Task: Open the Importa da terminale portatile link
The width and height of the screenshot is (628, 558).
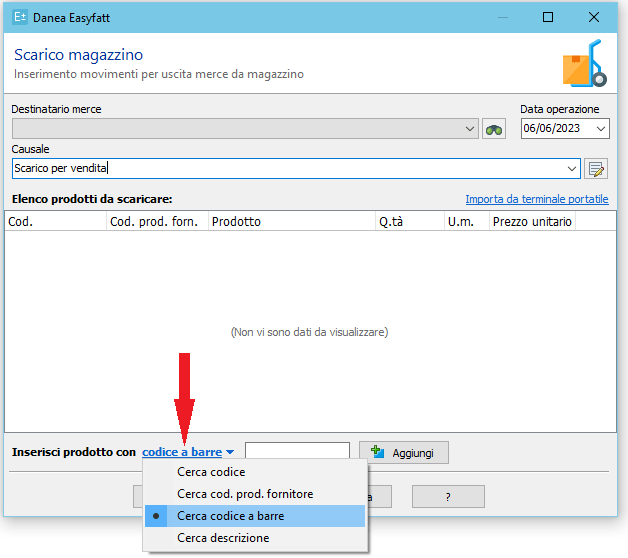Action: pyautogui.click(x=536, y=199)
